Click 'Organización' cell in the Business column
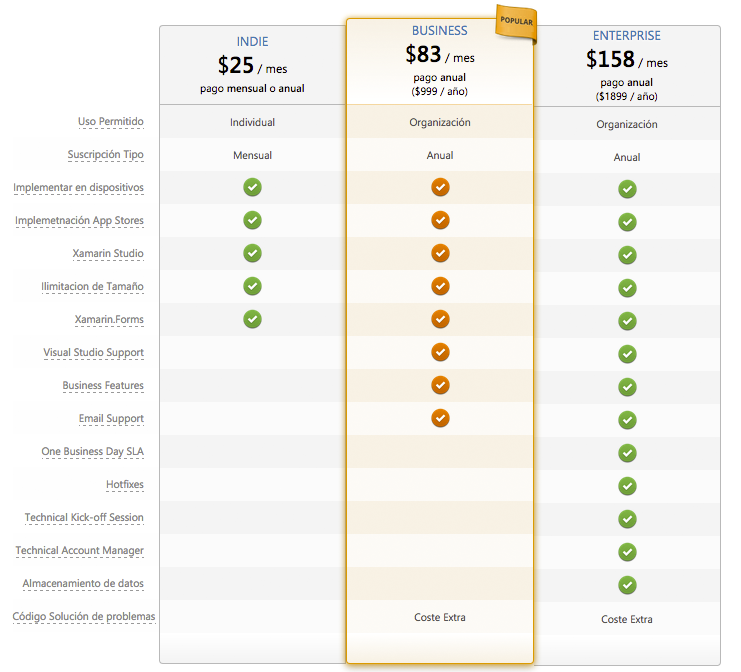 tap(439, 122)
